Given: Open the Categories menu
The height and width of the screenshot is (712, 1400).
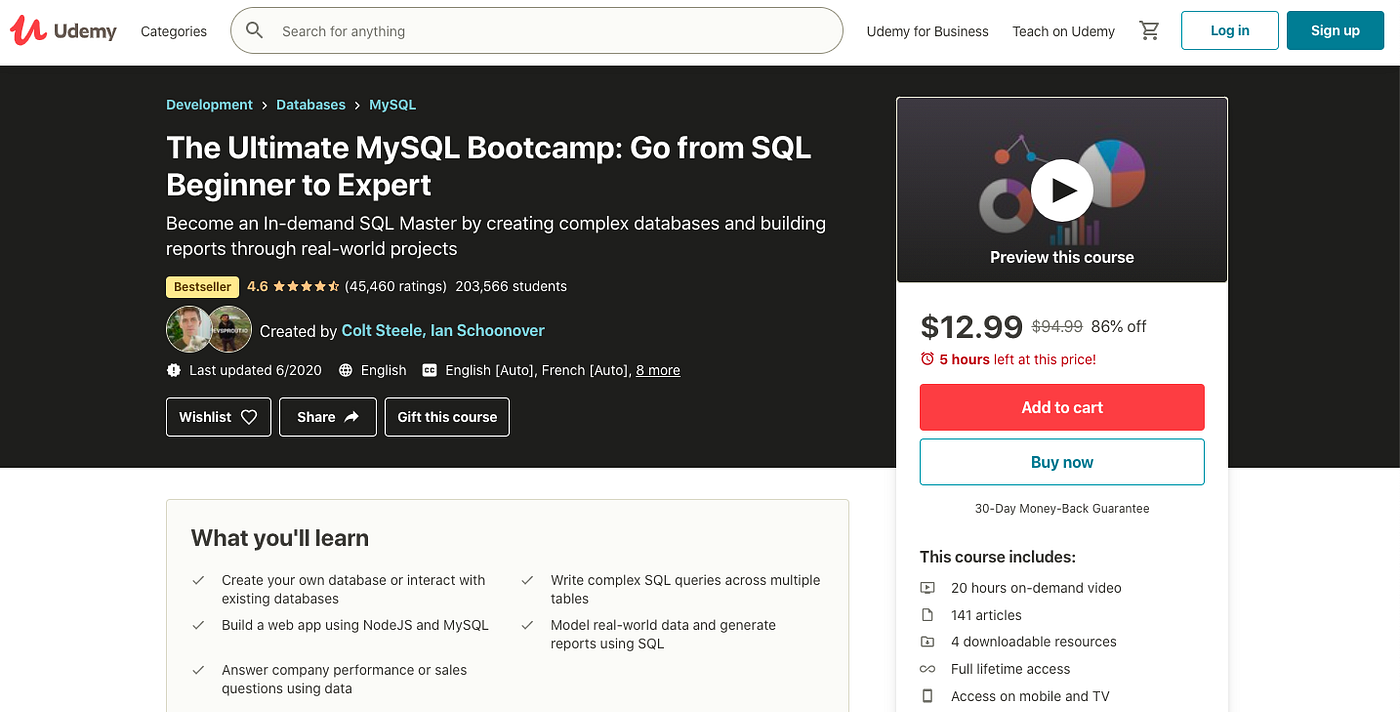Looking at the screenshot, I should [x=174, y=31].
